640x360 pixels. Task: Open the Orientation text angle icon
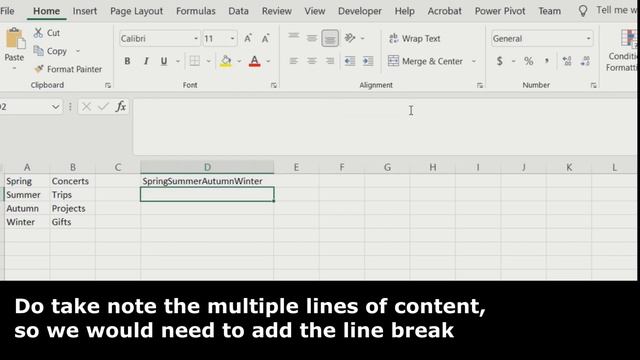350,38
